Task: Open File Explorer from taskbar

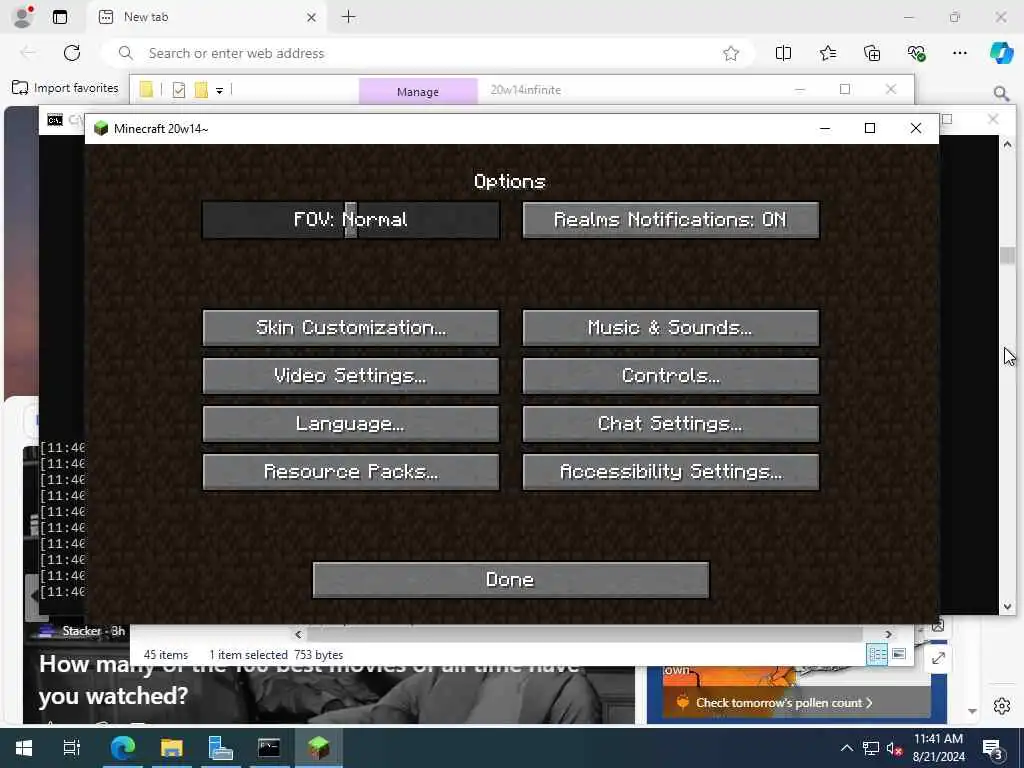Action: click(x=171, y=748)
